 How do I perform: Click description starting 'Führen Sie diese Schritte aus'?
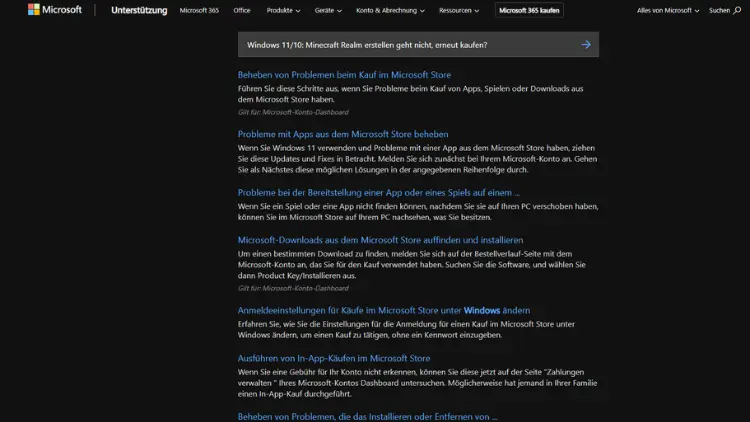(410, 94)
